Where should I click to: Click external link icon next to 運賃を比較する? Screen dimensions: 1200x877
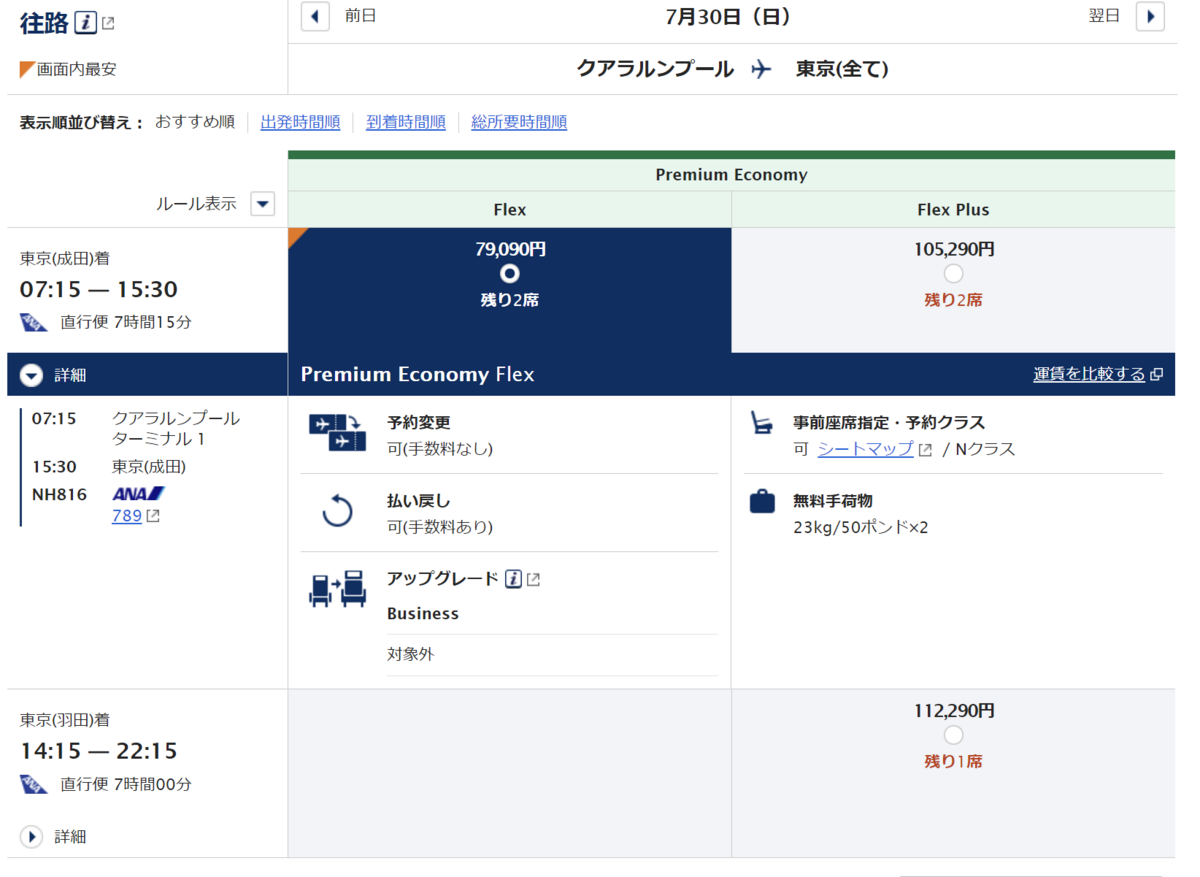pos(1157,374)
